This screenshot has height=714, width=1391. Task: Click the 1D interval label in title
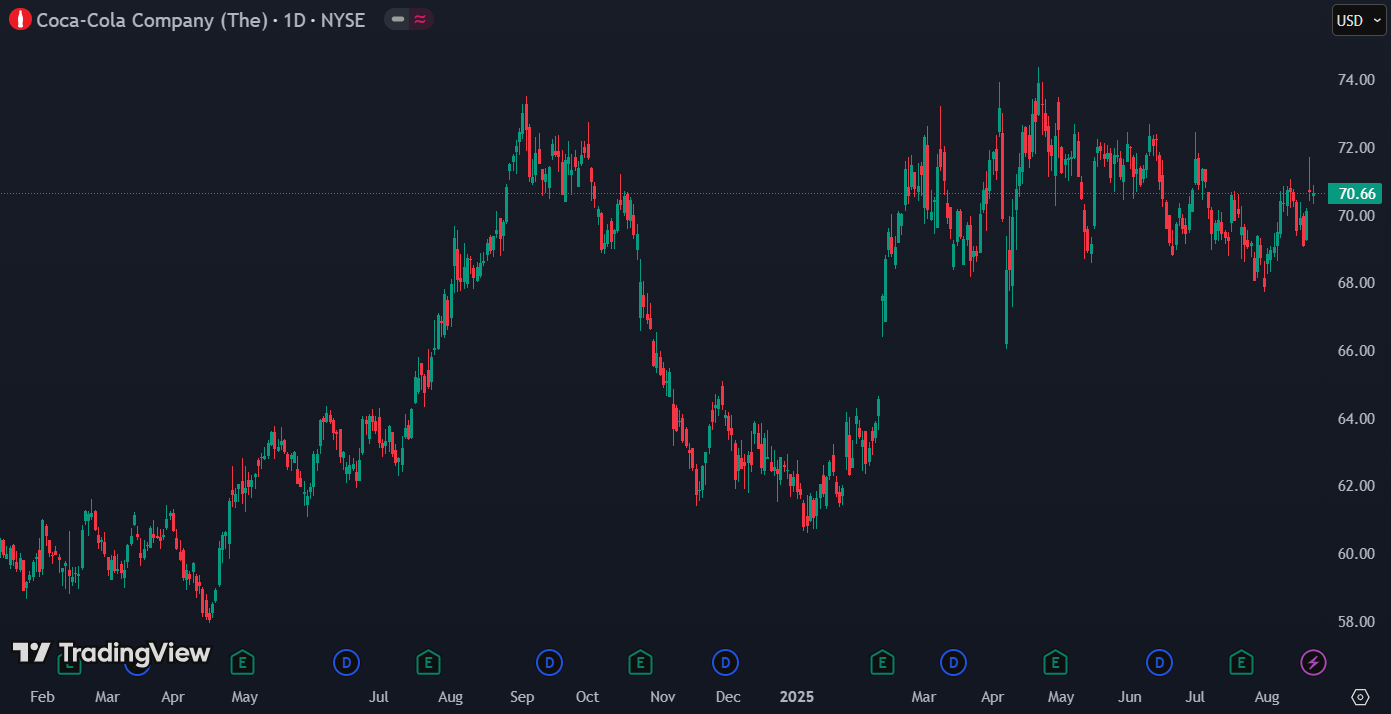coord(294,20)
